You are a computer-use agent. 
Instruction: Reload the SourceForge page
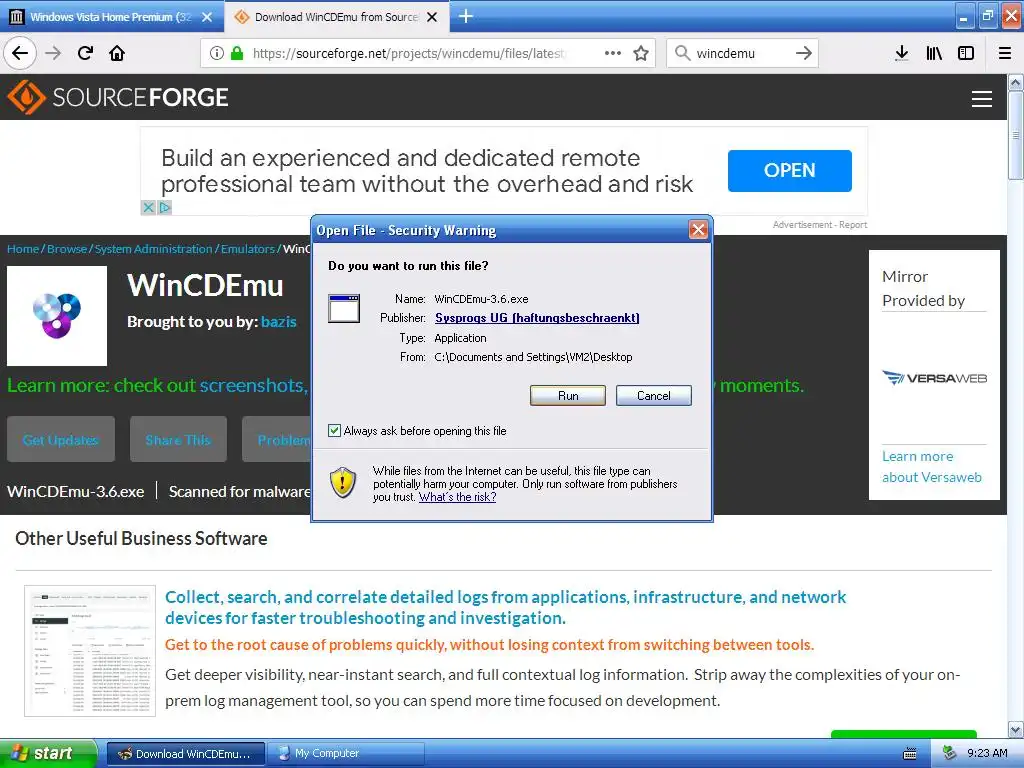86,53
